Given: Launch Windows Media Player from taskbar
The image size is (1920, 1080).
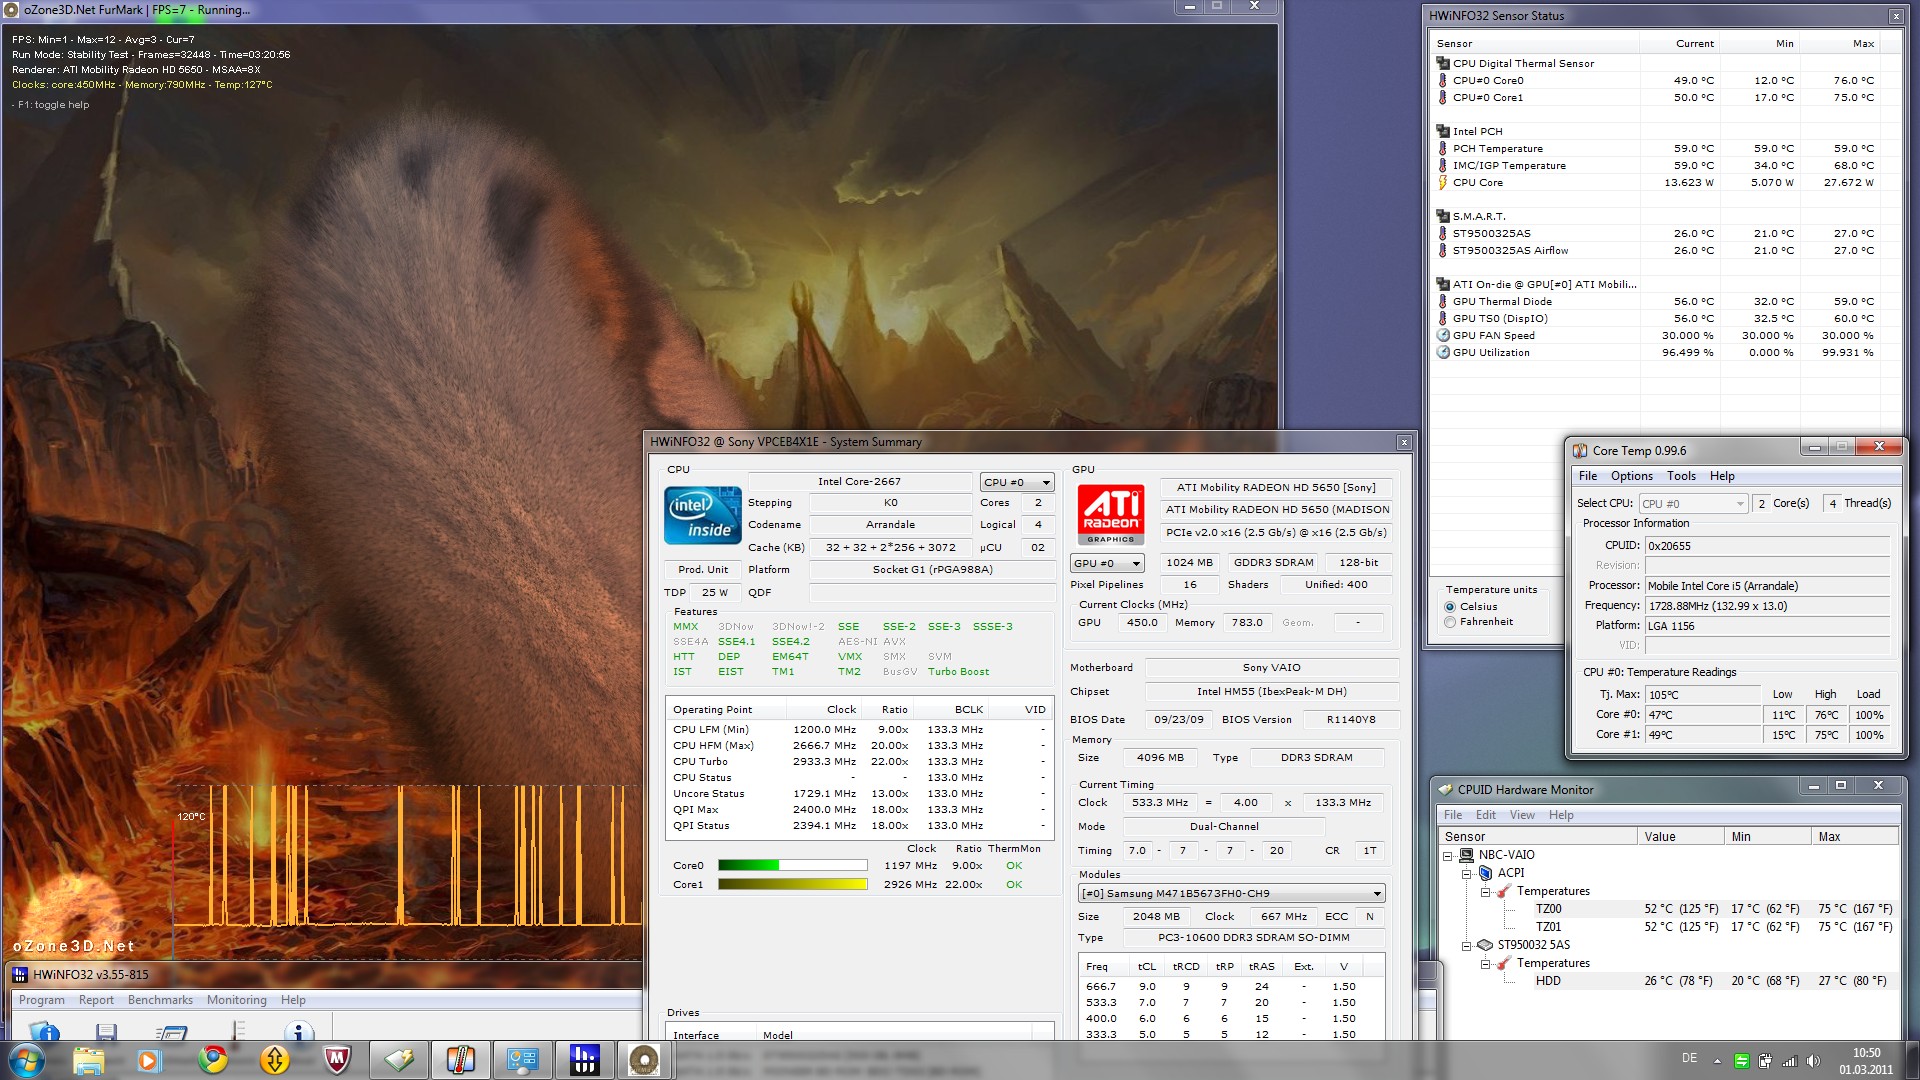Looking at the screenshot, I should tap(149, 1060).
